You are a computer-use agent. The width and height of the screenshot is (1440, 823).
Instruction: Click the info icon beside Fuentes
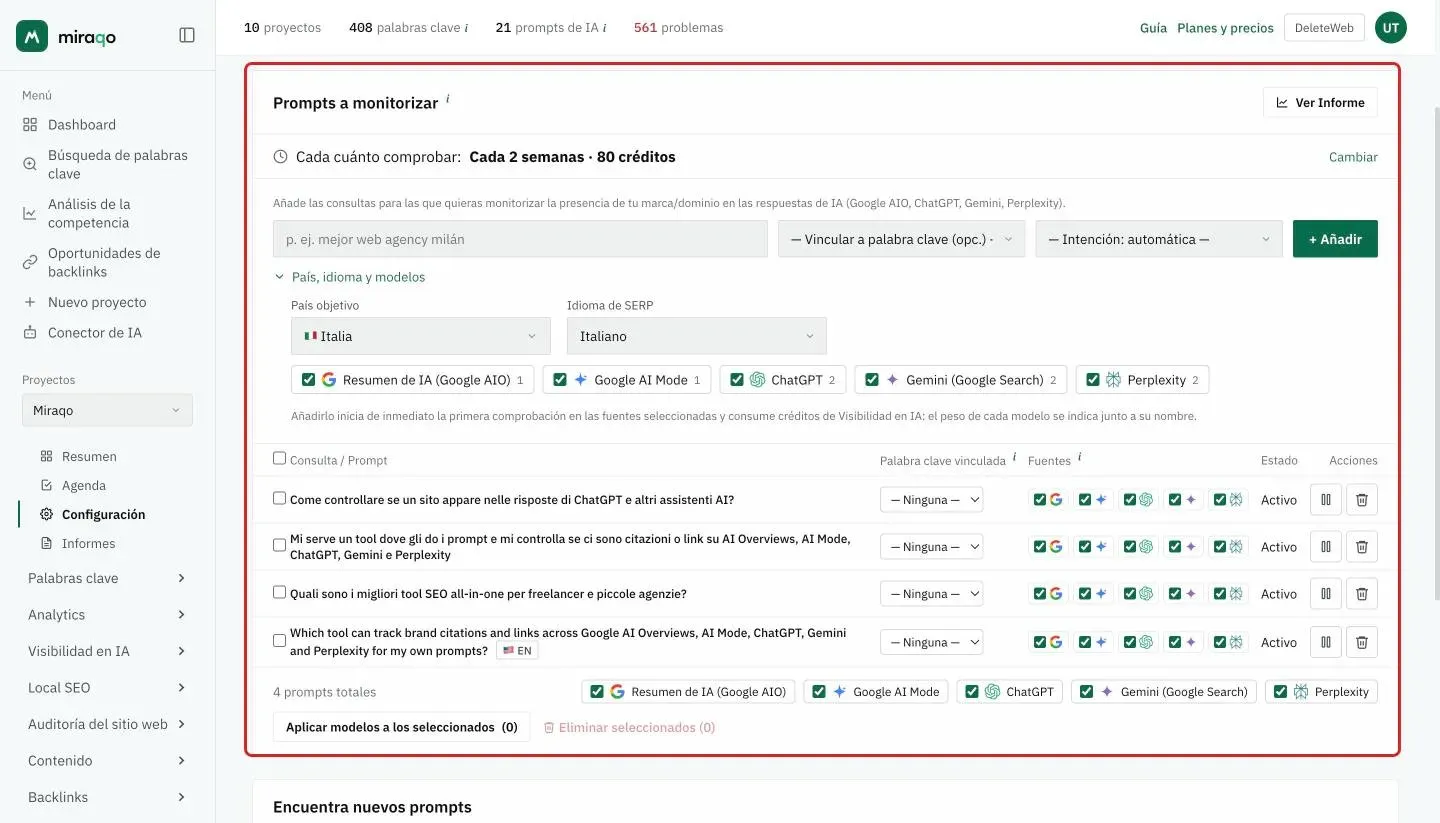tap(1079, 457)
